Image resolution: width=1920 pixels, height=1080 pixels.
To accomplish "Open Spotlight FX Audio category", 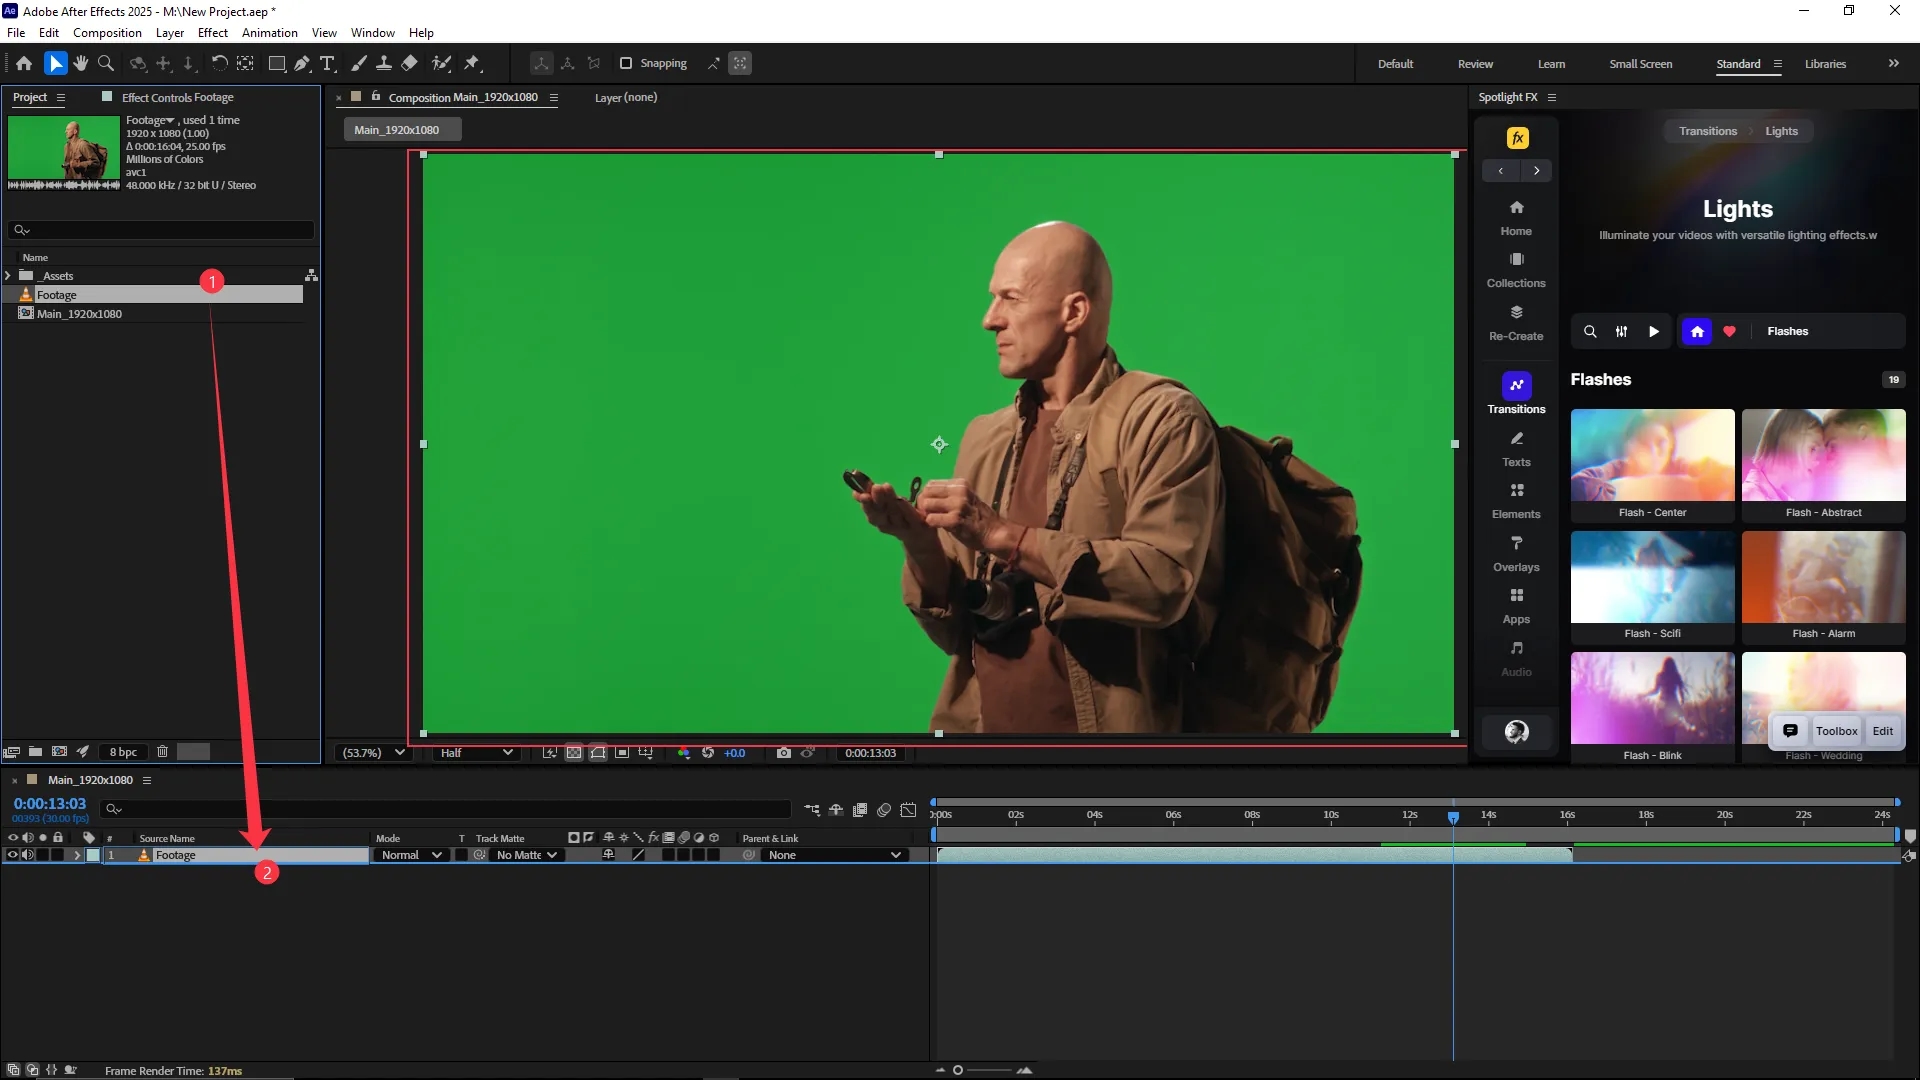I will click(1516, 659).
